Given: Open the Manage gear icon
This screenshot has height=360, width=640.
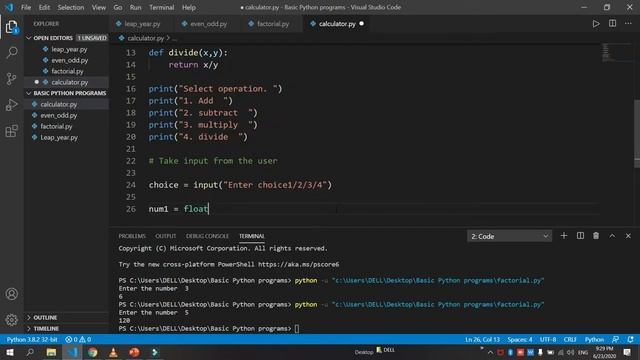Looking at the screenshot, I should 12,320.
